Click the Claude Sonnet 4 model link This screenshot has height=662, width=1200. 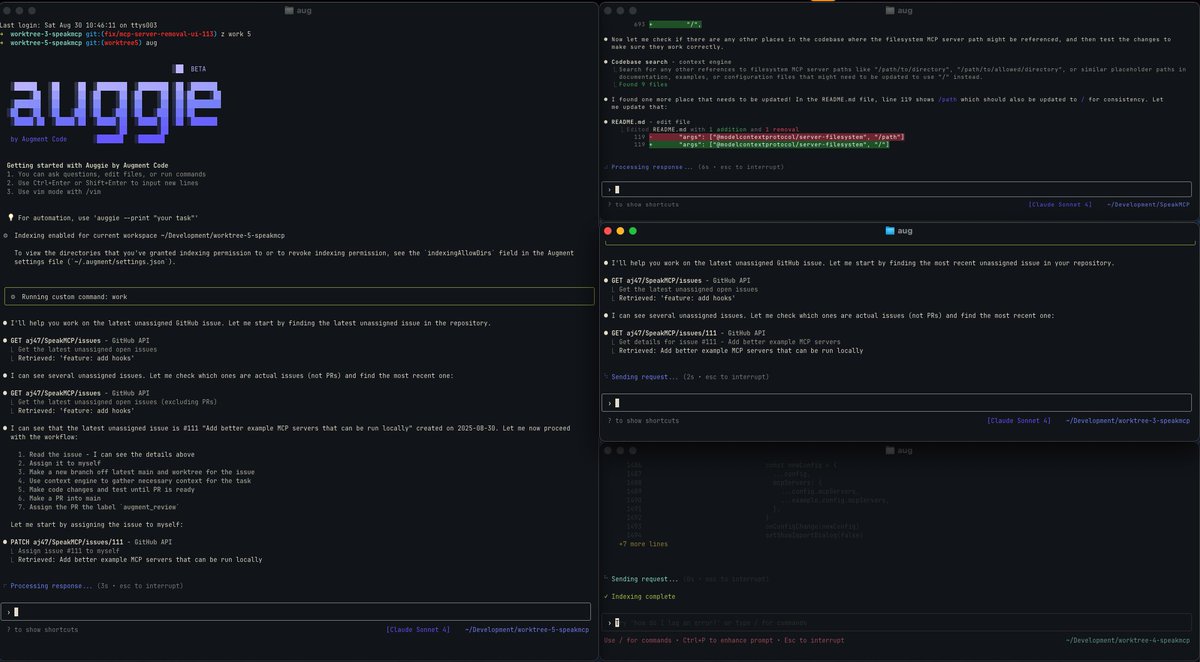pos(417,629)
